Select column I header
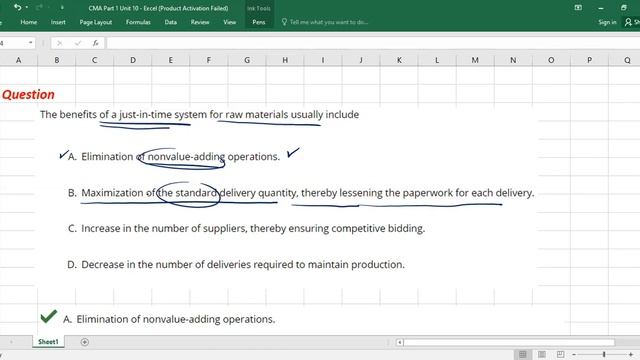The height and width of the screenshot is (360, 640). pos(323,60)
